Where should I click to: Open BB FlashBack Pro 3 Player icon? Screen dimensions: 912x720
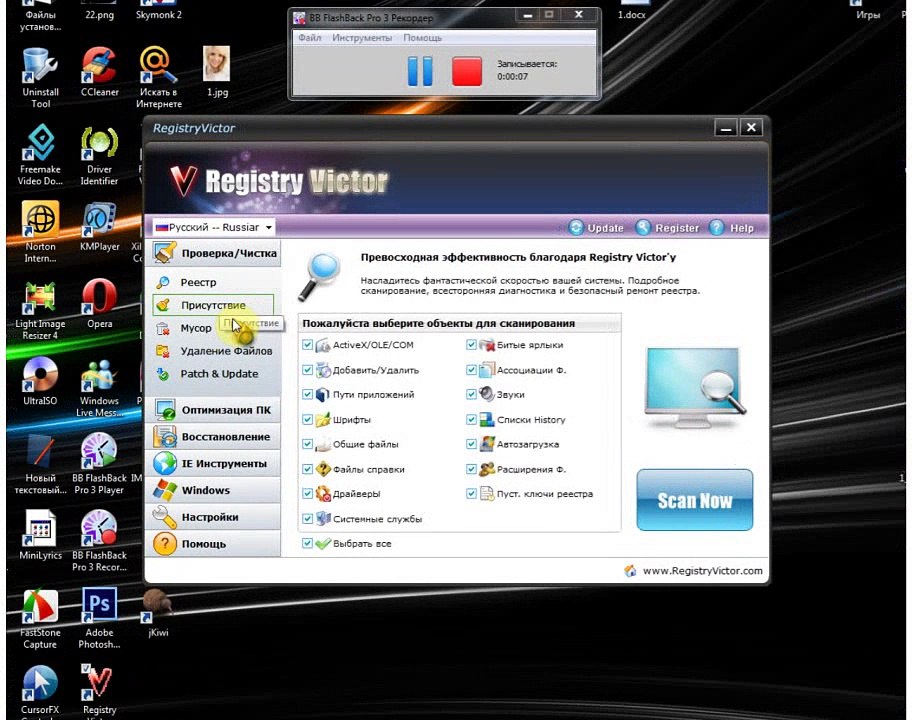(x=98, y=464)
